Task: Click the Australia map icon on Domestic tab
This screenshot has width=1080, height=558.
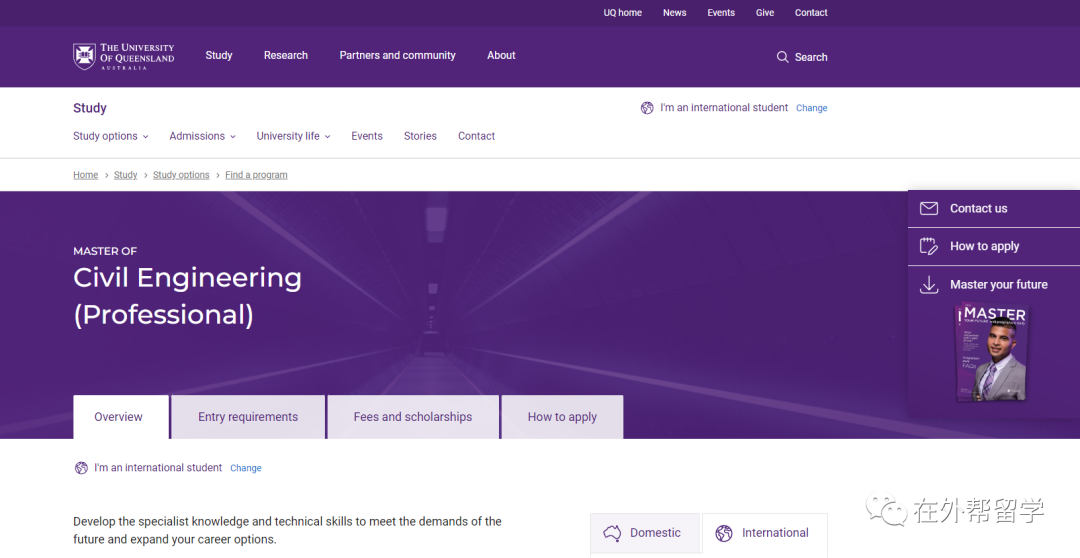Action: point(612,533)
